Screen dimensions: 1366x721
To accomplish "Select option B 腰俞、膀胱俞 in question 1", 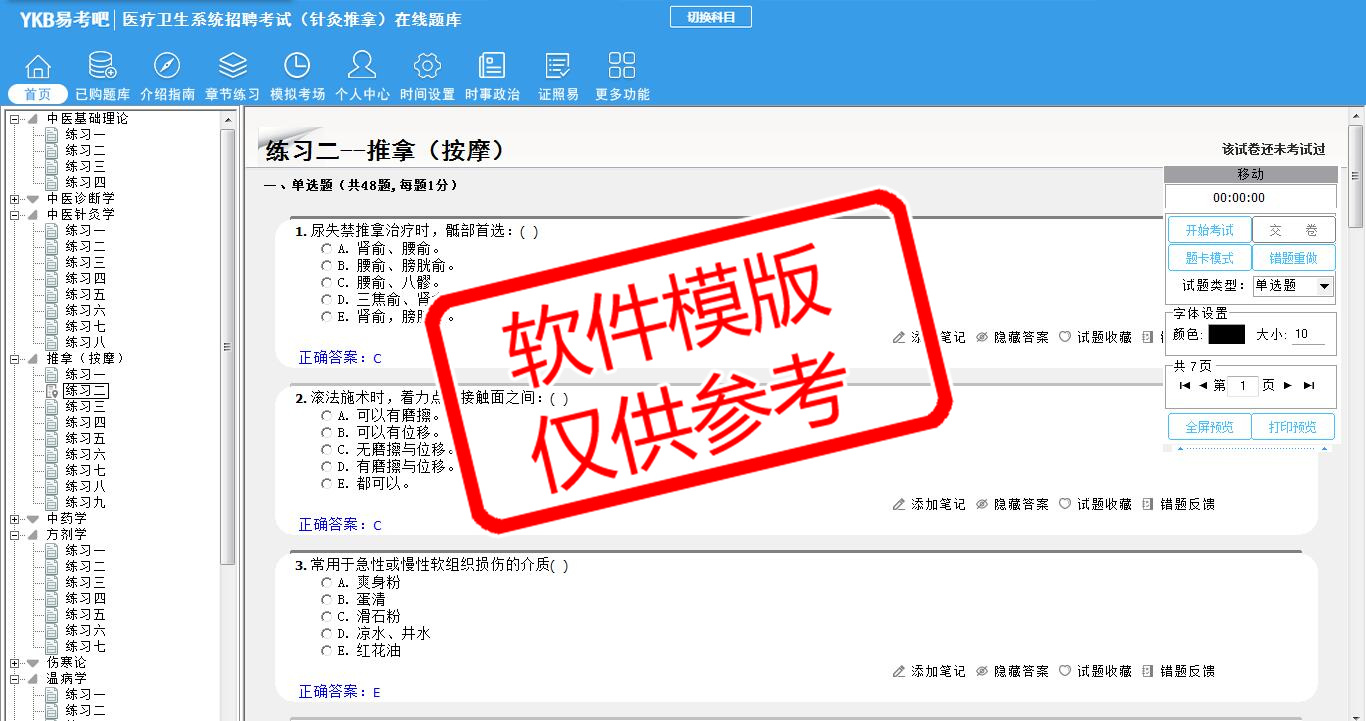I will coord(326,265).
